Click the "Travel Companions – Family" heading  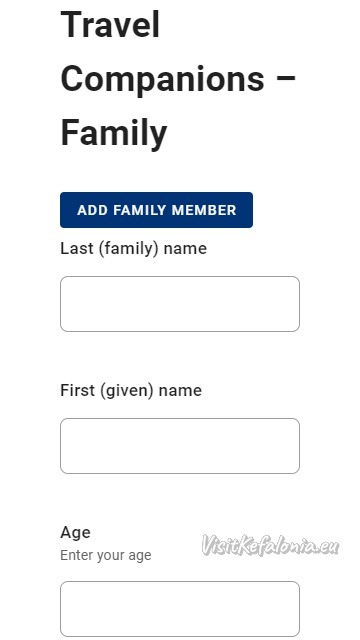(178, 79)
